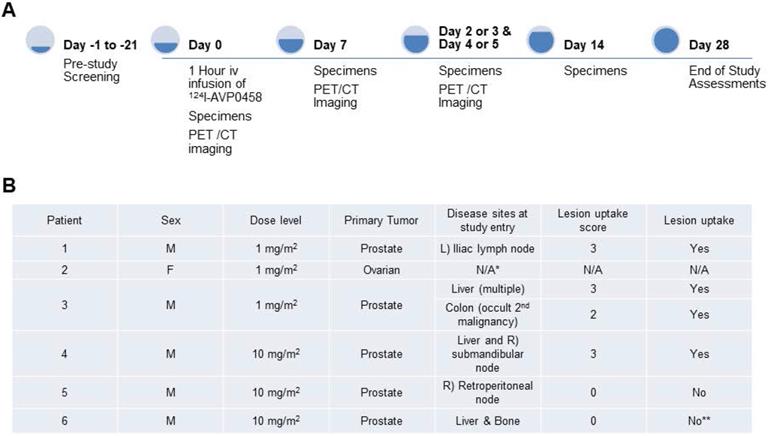Viewport: 769px width, 436px height.
Task: Select the Day 14 timeline circle
Action: (540, 40)
